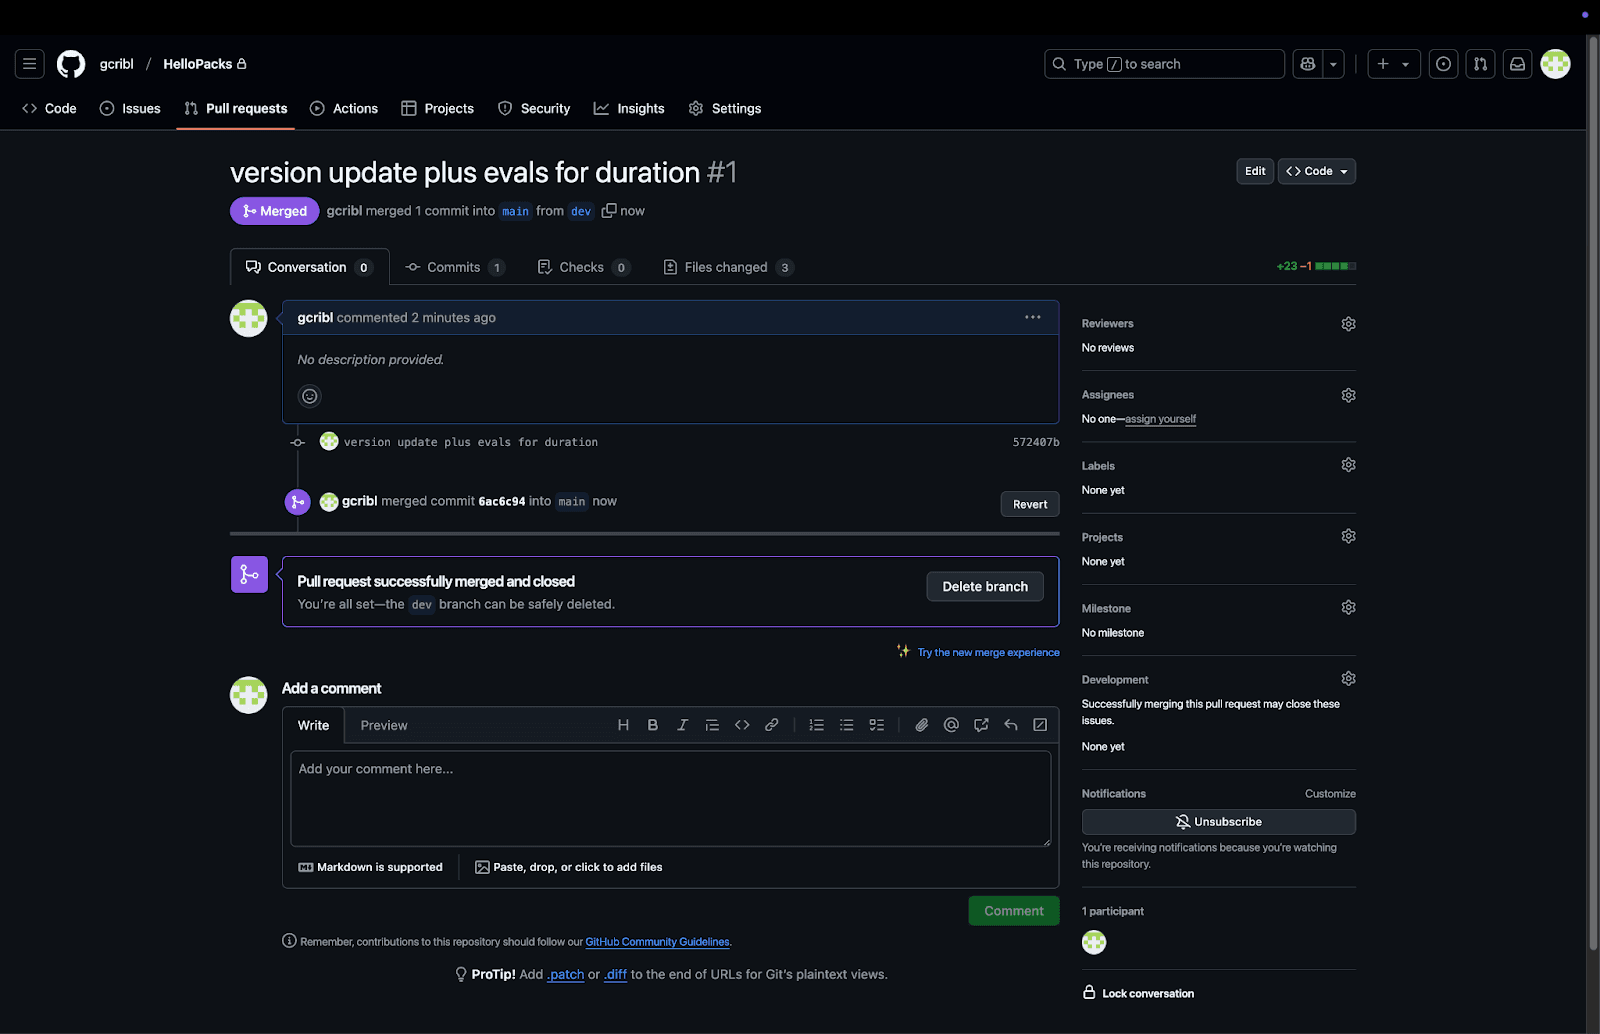
Task: Click the bold formatting icon
Action: point(652,725)
